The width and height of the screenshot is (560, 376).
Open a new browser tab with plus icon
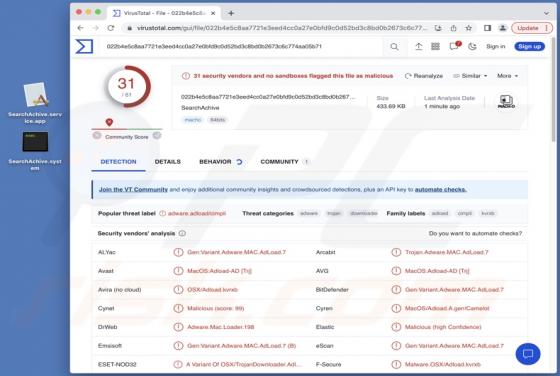[231, 13]
